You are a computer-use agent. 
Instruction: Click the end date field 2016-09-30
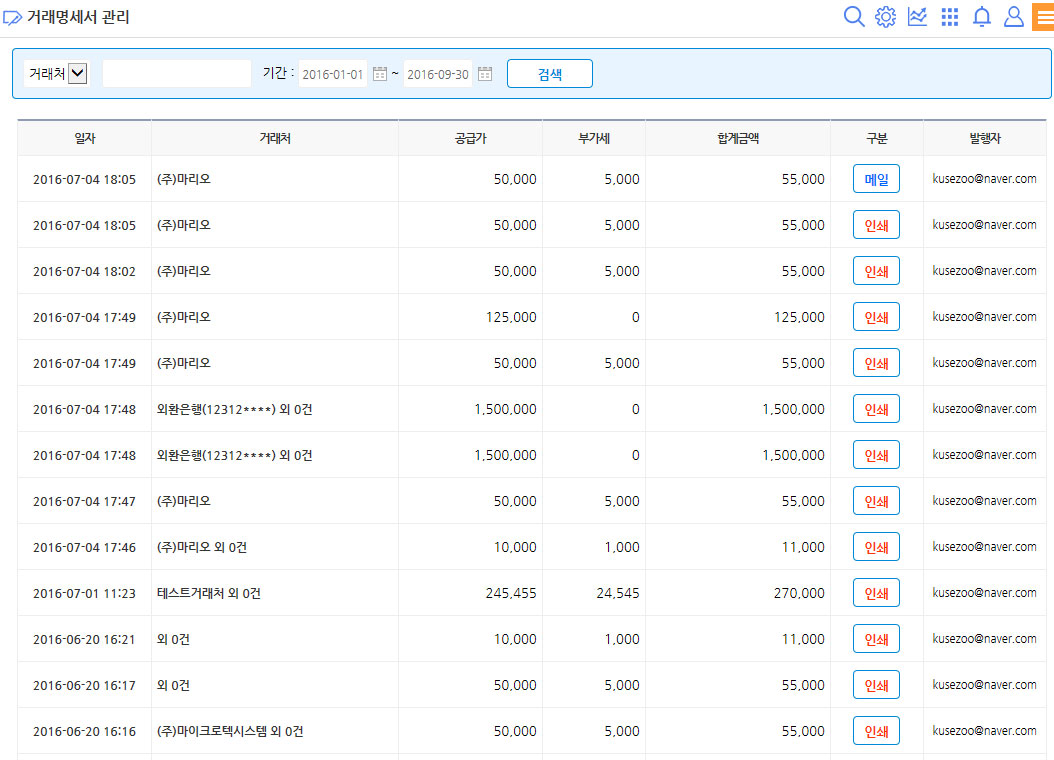(438, 74)
